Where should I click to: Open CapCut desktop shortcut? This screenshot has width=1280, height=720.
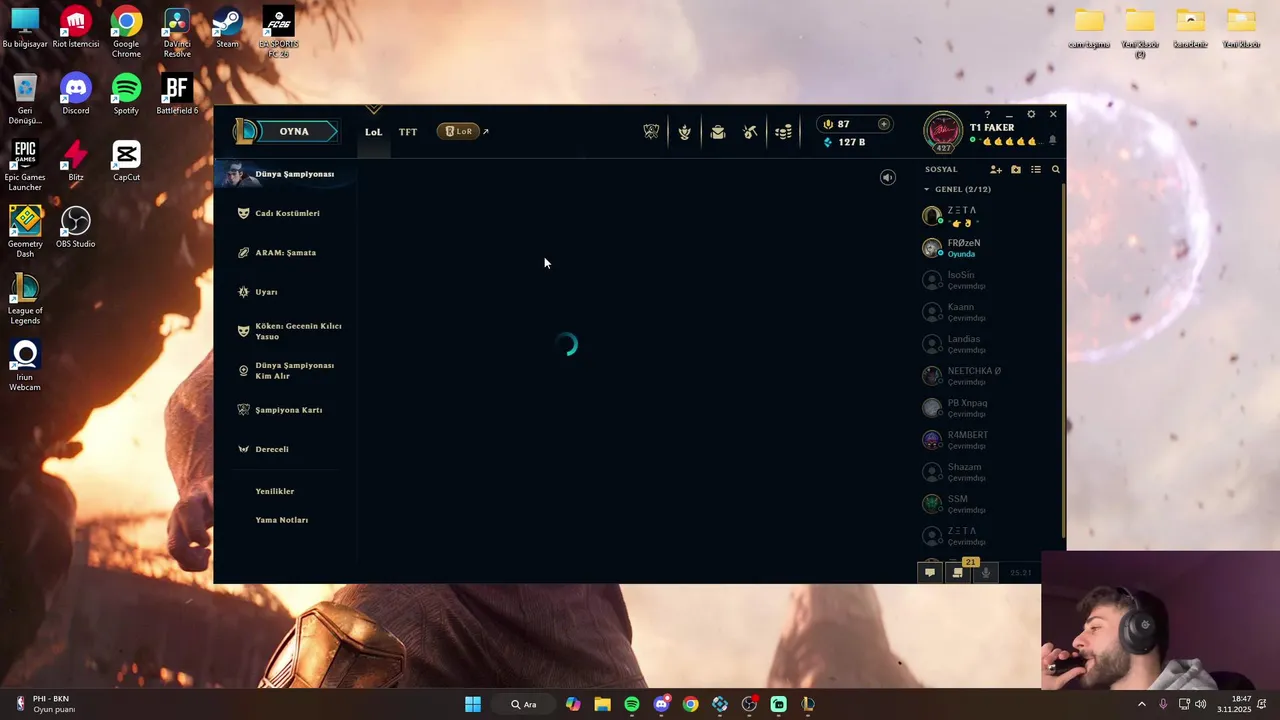[x=126, y=162]
